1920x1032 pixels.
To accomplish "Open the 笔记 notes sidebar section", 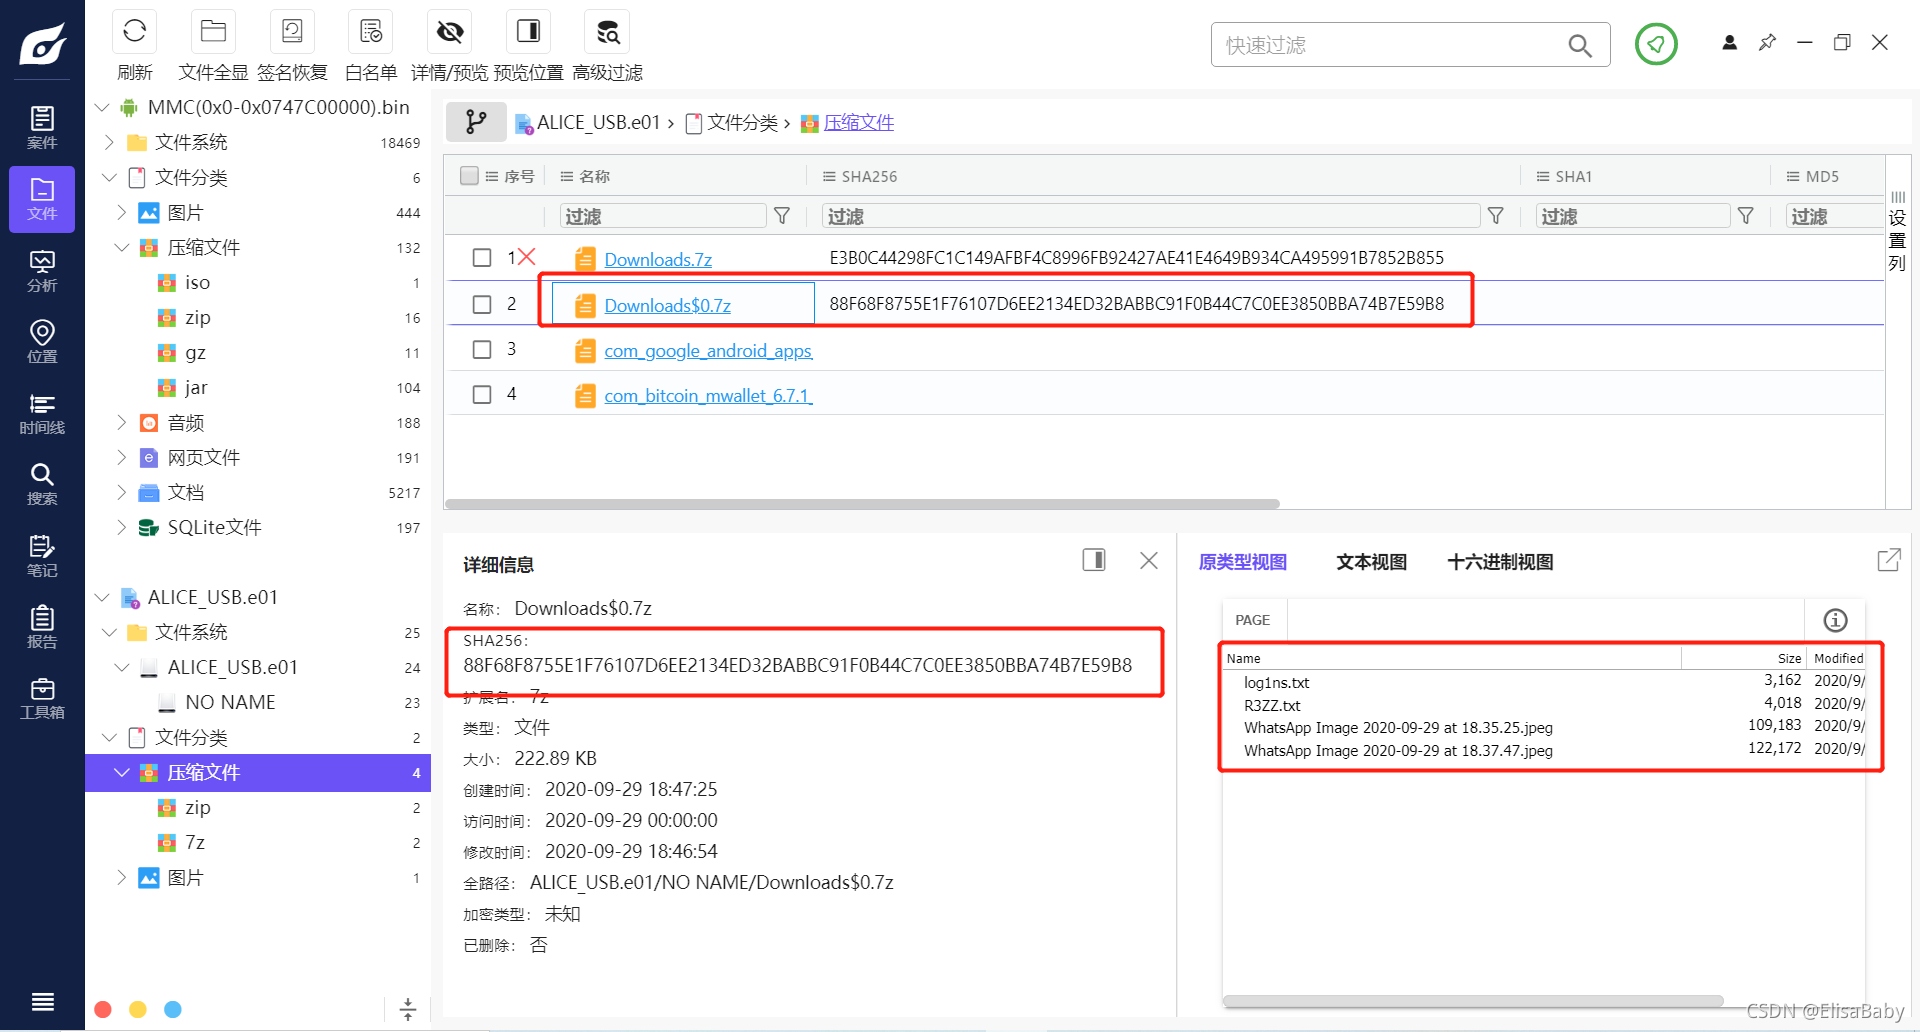I will [42, 557].
